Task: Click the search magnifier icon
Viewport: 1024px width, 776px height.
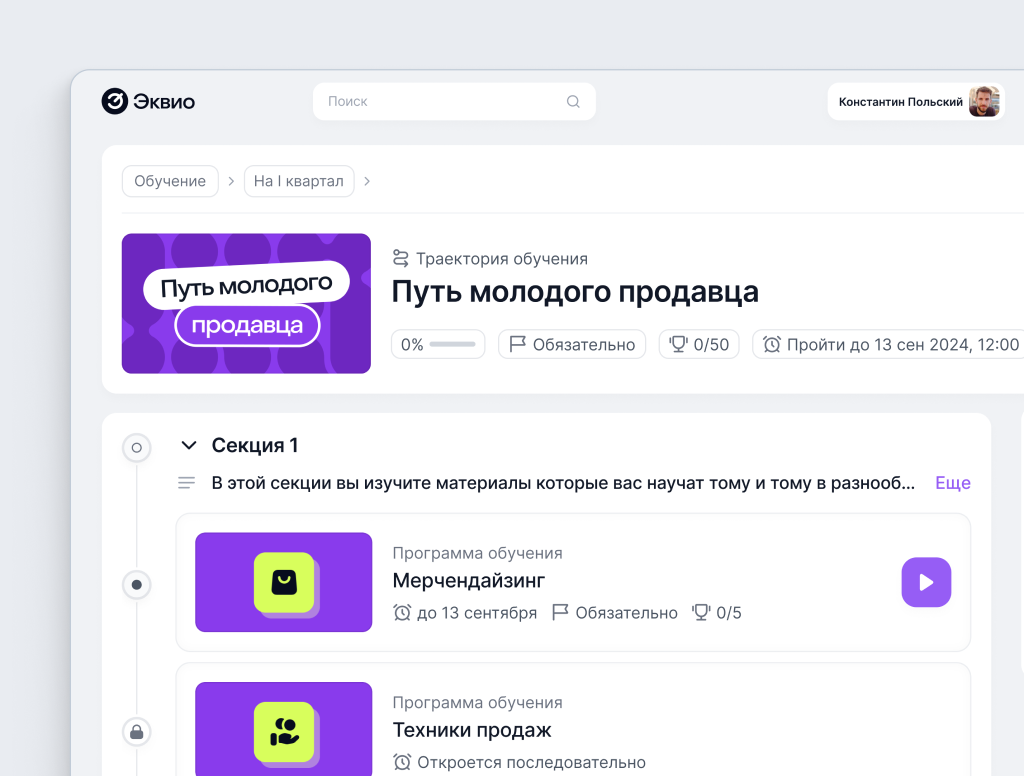Action: coord(572,101)
